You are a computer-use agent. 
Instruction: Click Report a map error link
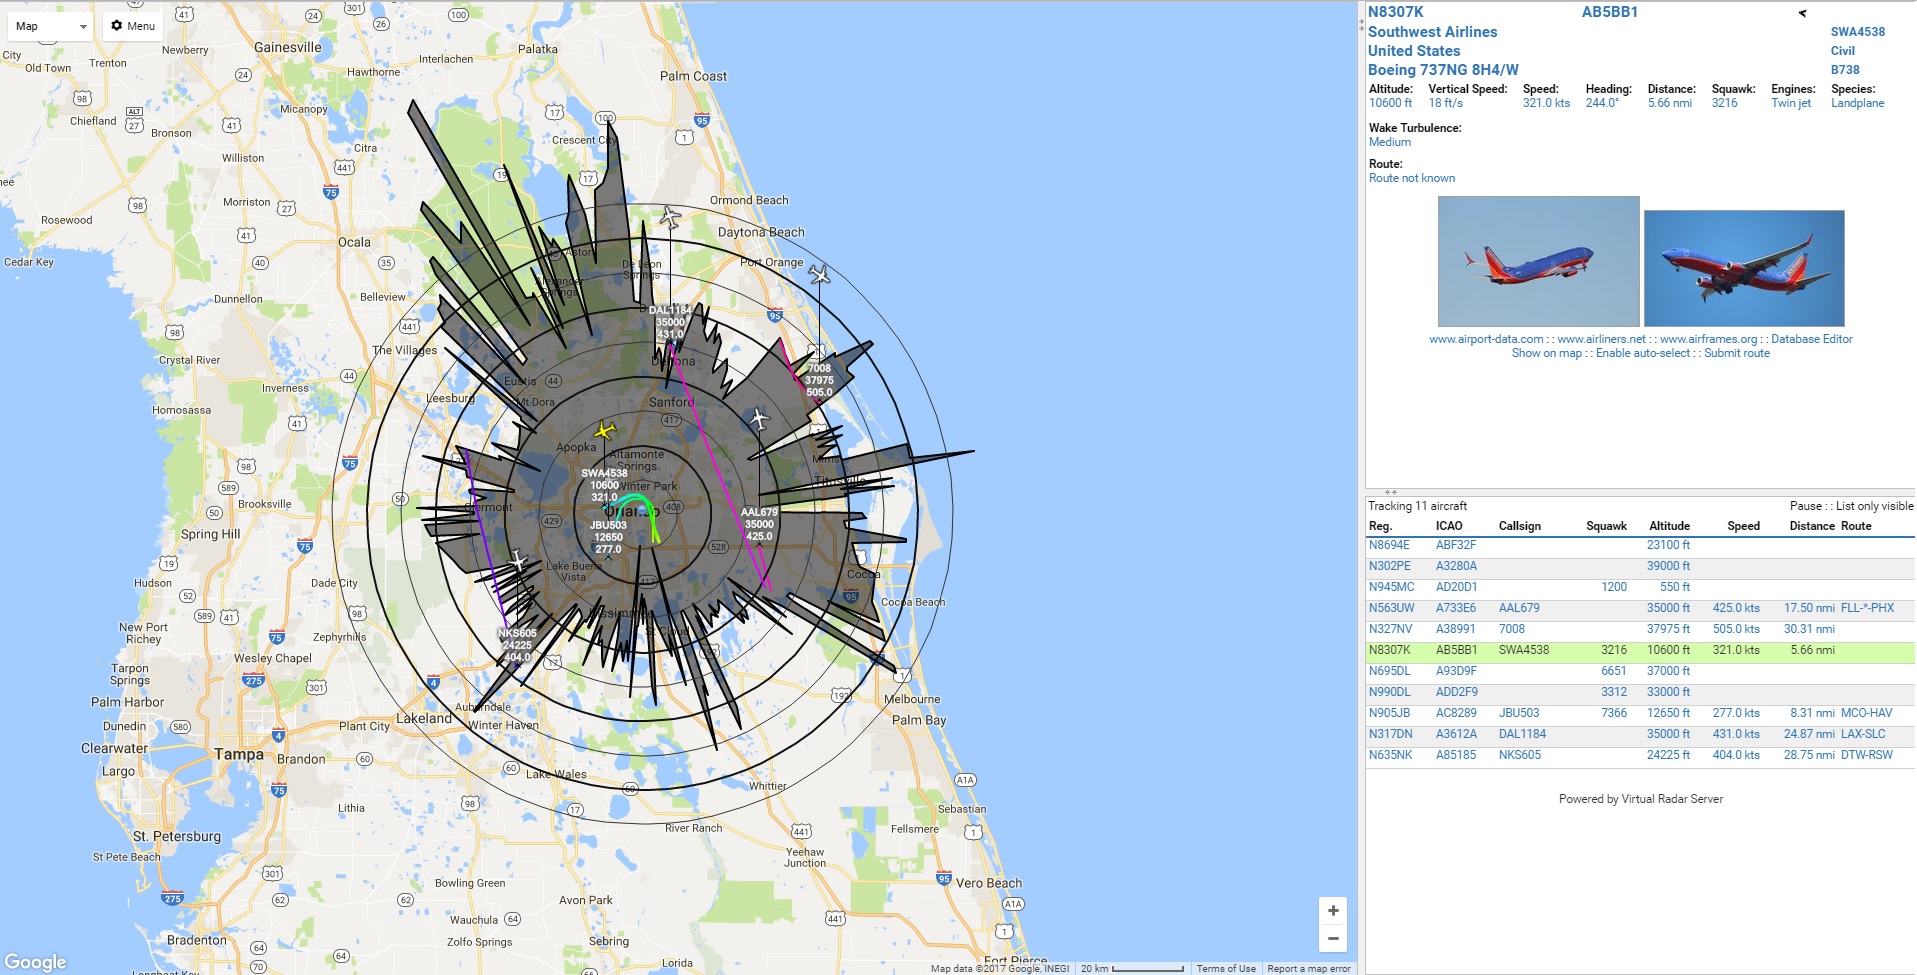tap(1308, 969)
